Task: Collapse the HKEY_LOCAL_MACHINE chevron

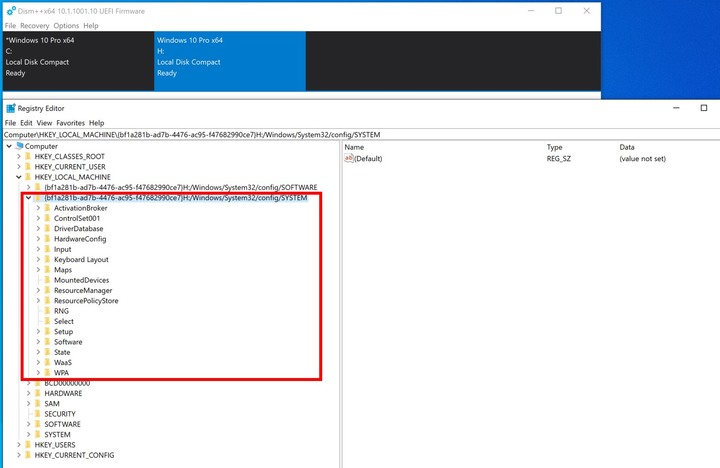Action: [x=19, y=177]
